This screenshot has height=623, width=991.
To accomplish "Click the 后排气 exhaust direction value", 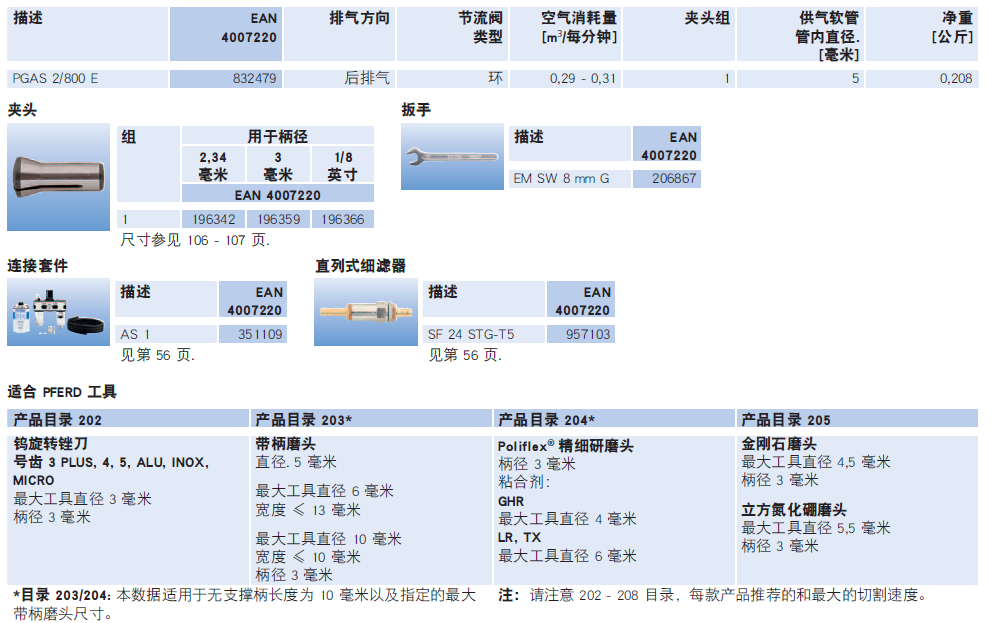I will pos(367,78).
